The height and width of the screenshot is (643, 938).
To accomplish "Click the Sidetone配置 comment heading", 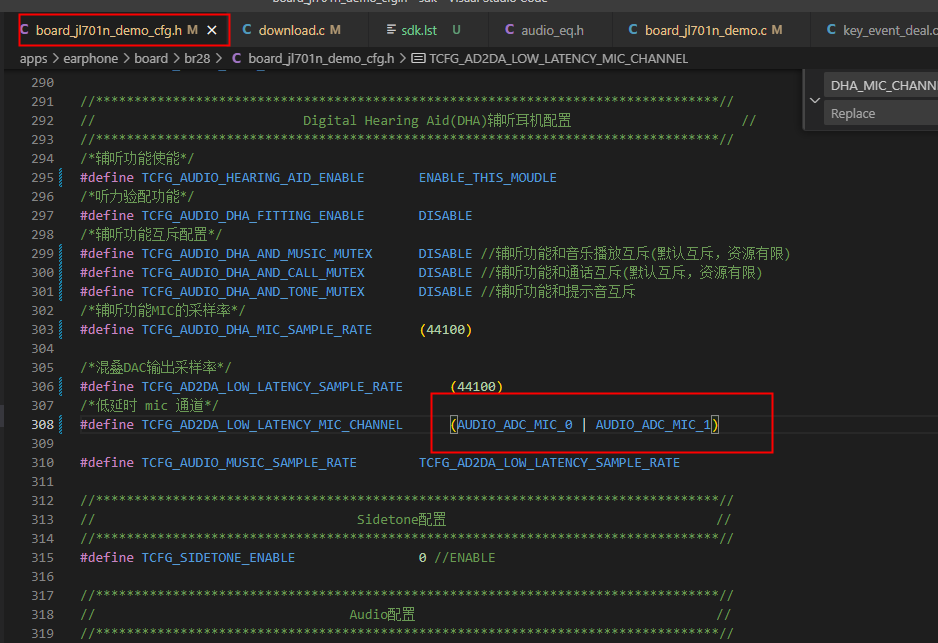I will pyautogui.click(x=401, y=520).
